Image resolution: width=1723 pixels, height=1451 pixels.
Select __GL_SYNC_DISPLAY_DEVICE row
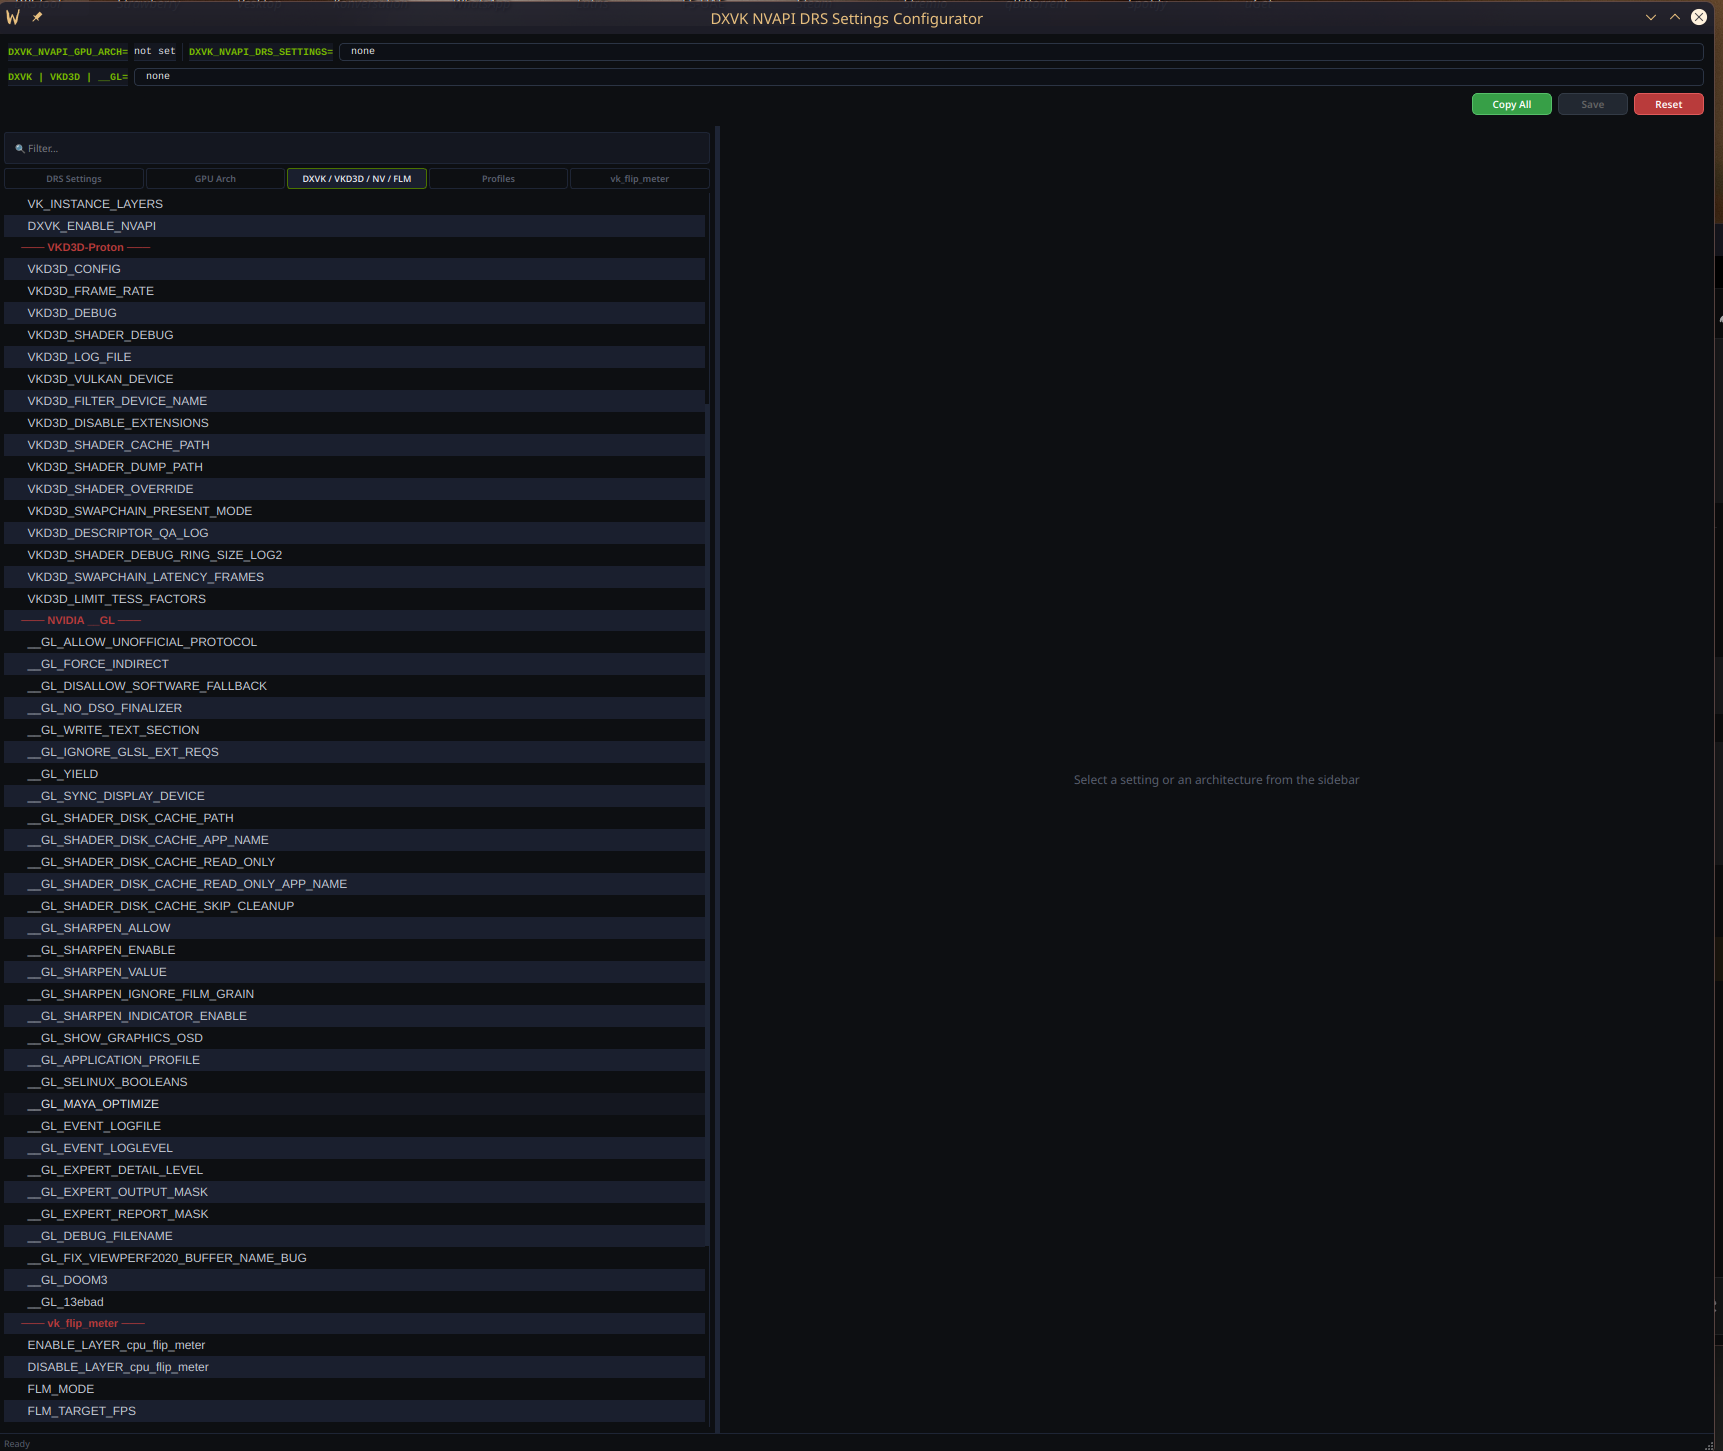[x=355, y=796]
